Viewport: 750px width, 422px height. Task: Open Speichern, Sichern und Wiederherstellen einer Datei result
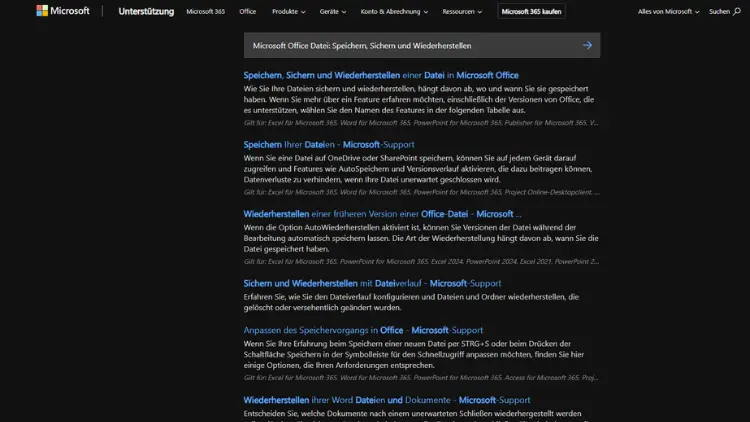point(381,75)
